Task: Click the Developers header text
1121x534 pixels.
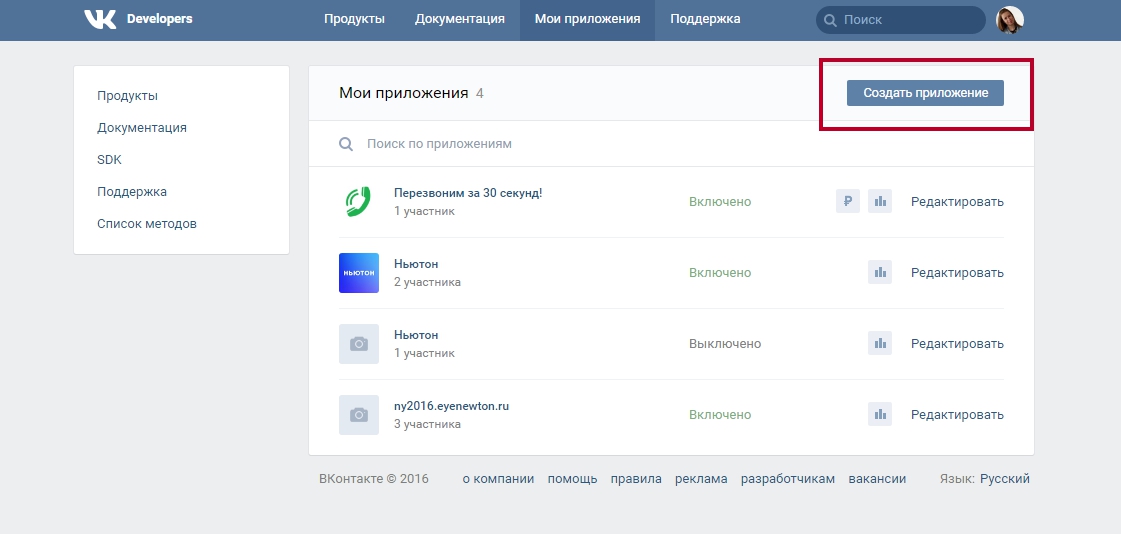Action: (x=159, y=19)
